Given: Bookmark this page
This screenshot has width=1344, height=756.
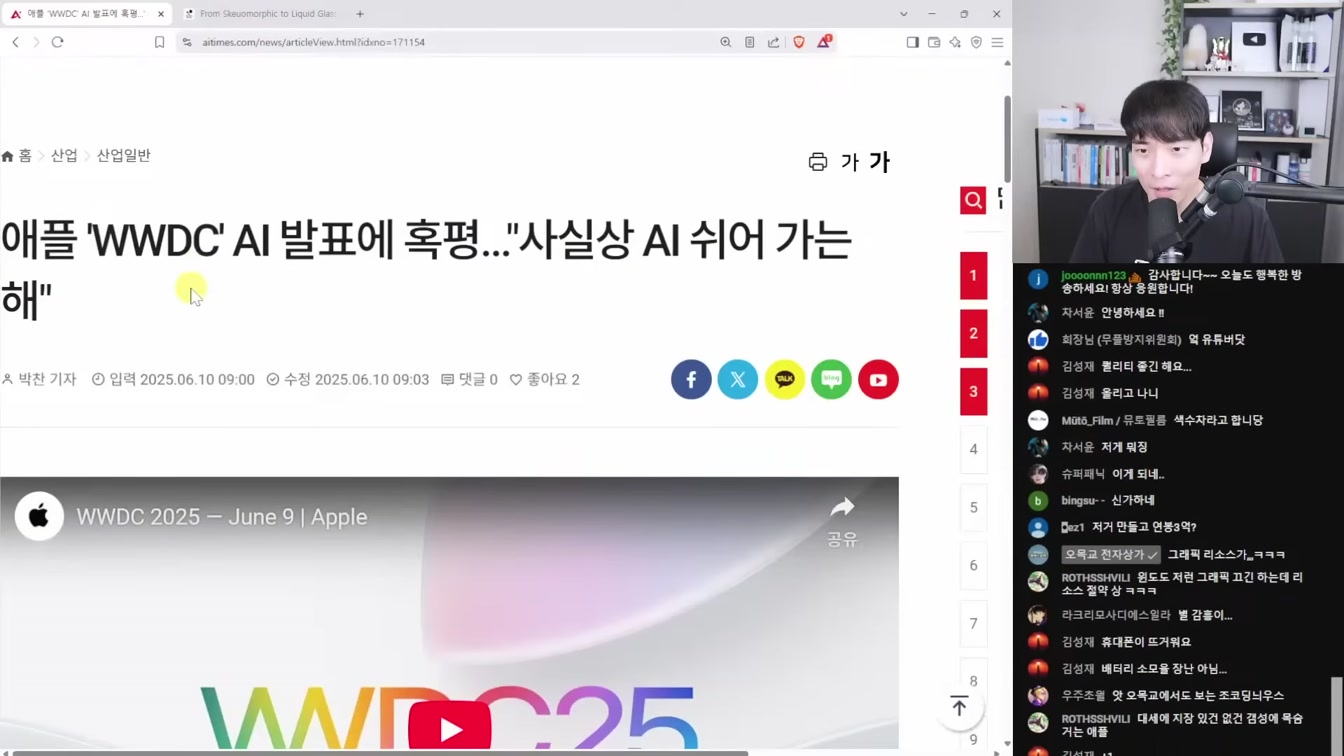Looking at the screenshot, I should click(x=159, y=42).
